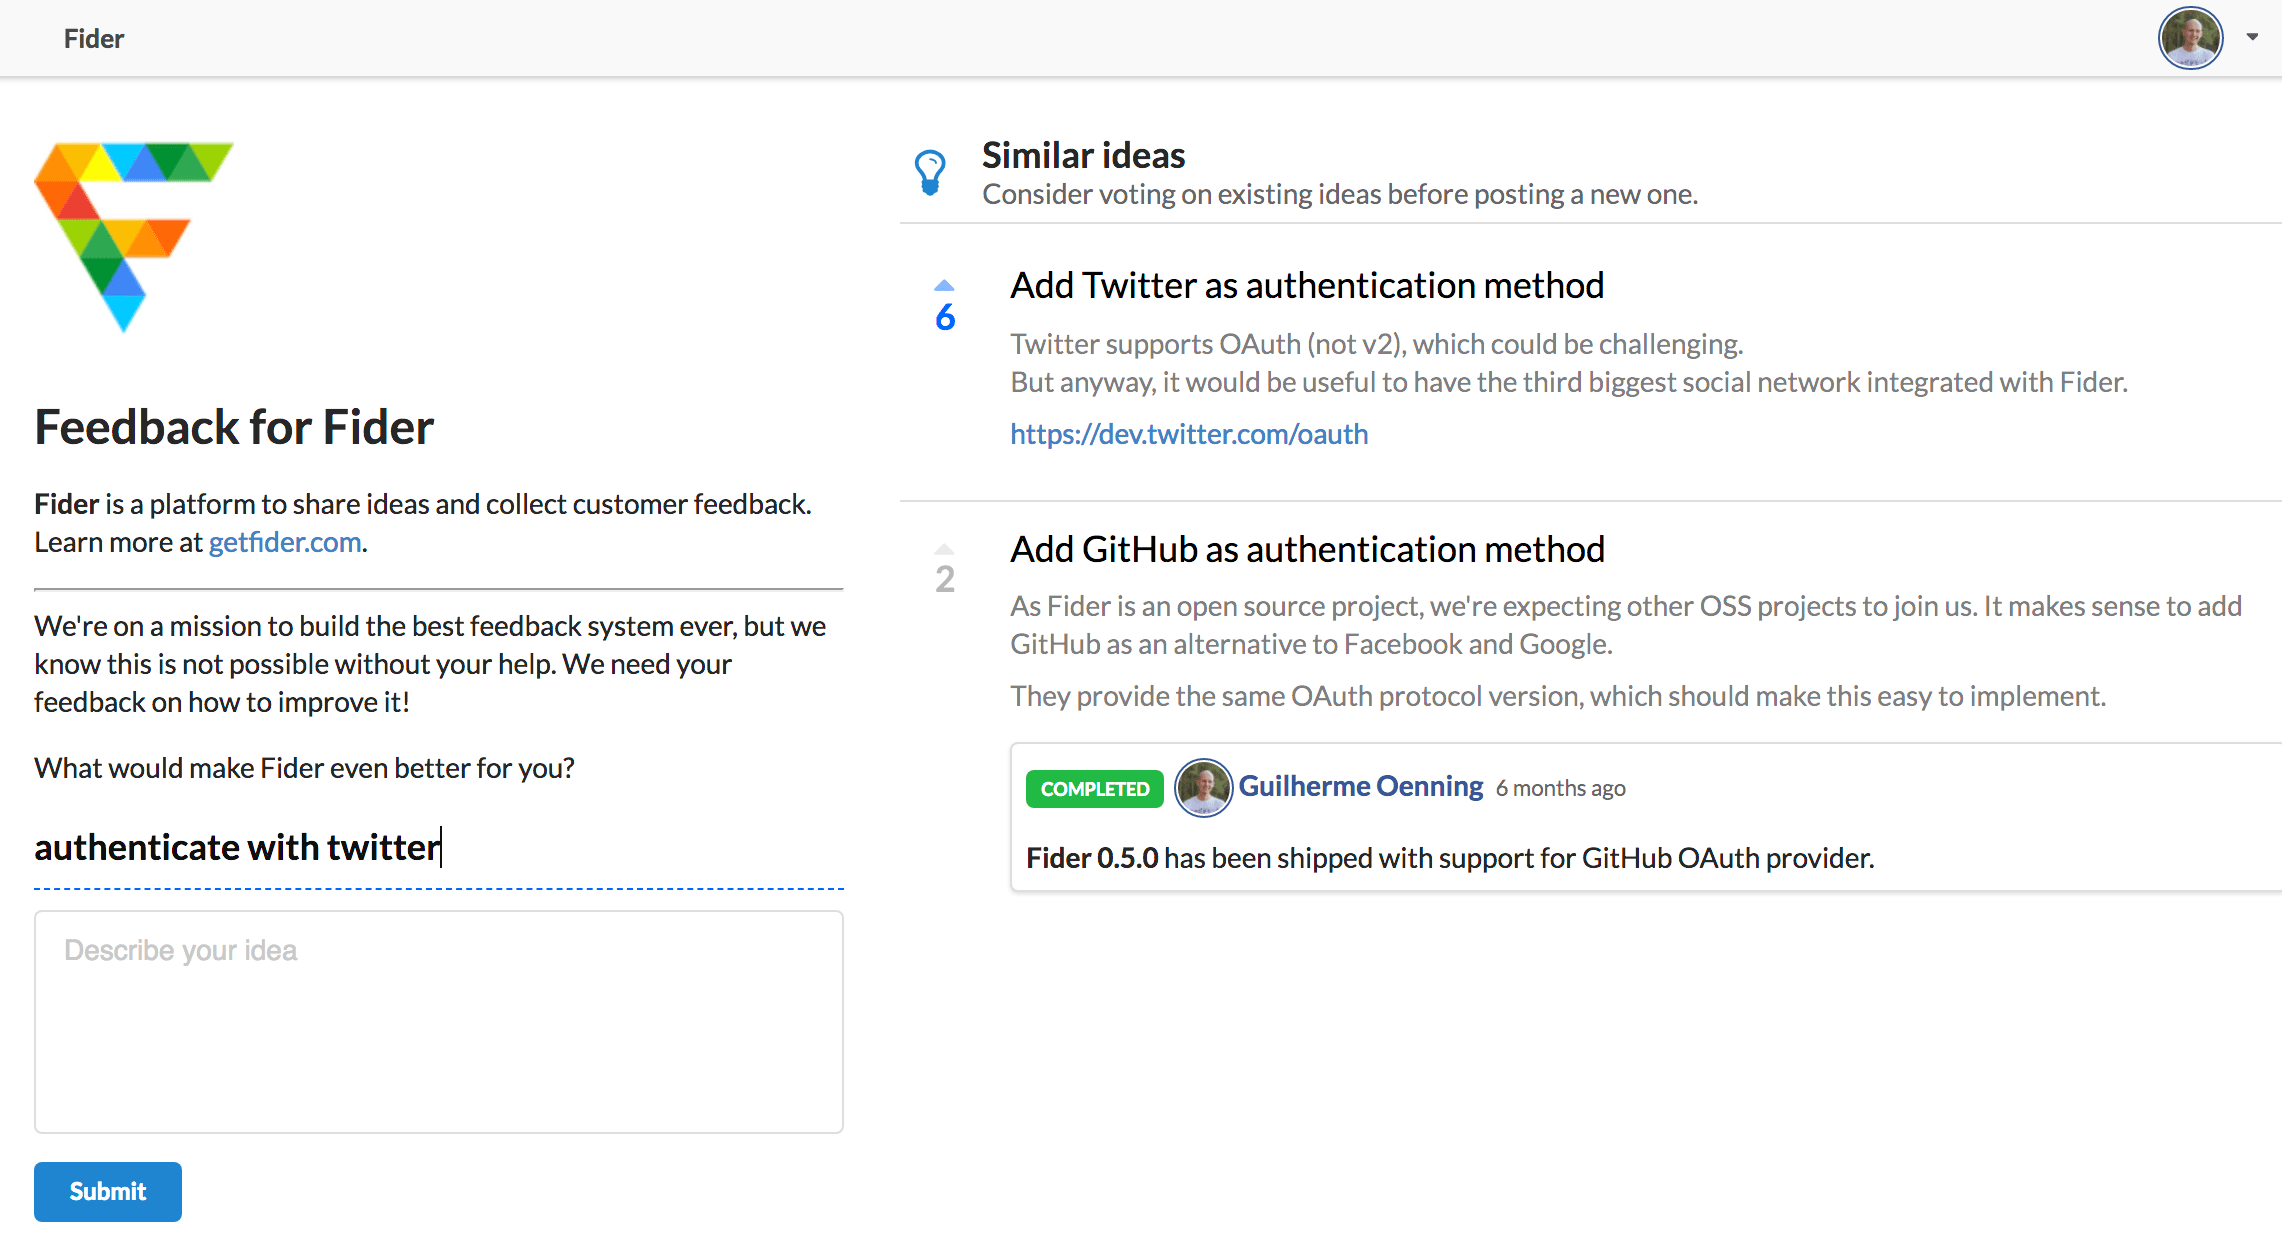This screenshot has height=1260, width=2282.
Task: Click the Similar ideas heading
Action: tap(1083, 156)
